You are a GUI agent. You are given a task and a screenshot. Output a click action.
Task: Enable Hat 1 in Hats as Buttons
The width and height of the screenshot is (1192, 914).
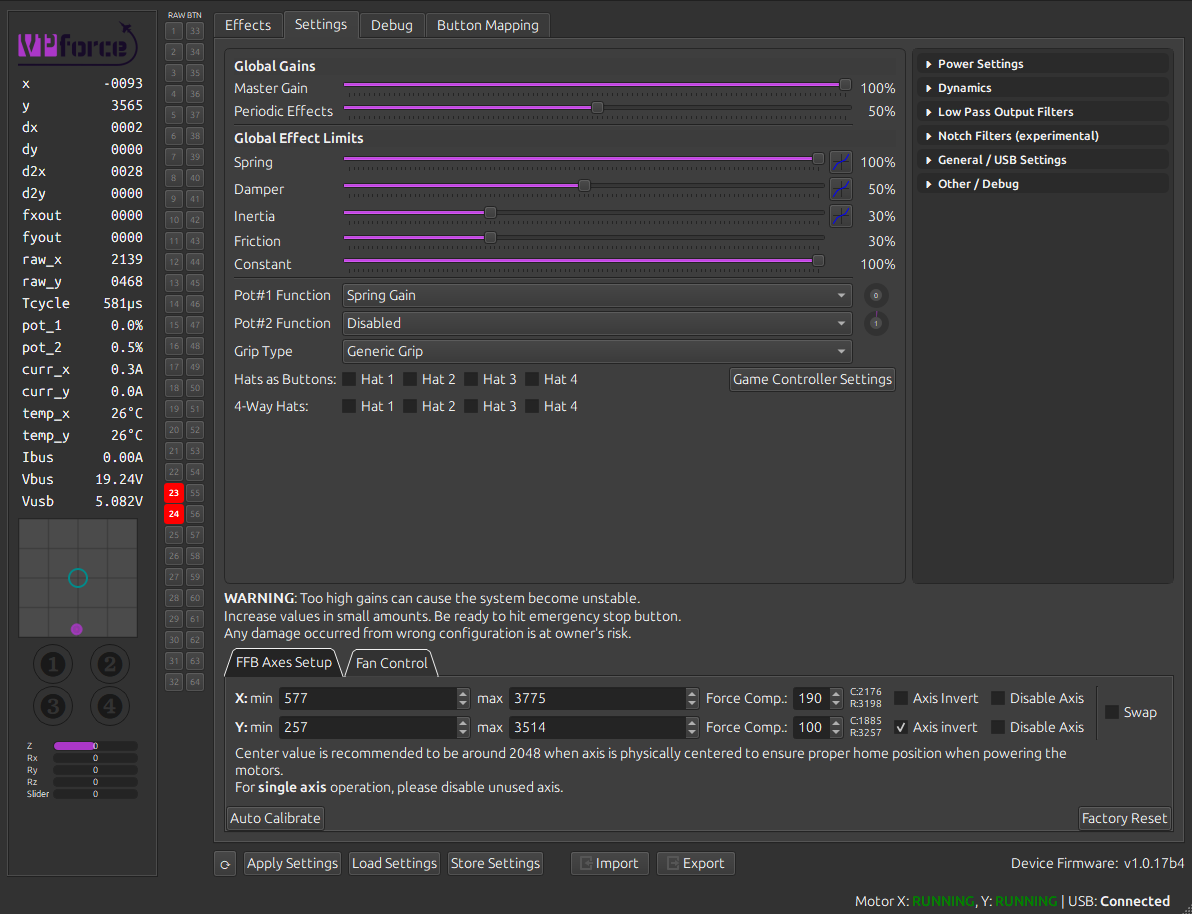pos(349,379)
